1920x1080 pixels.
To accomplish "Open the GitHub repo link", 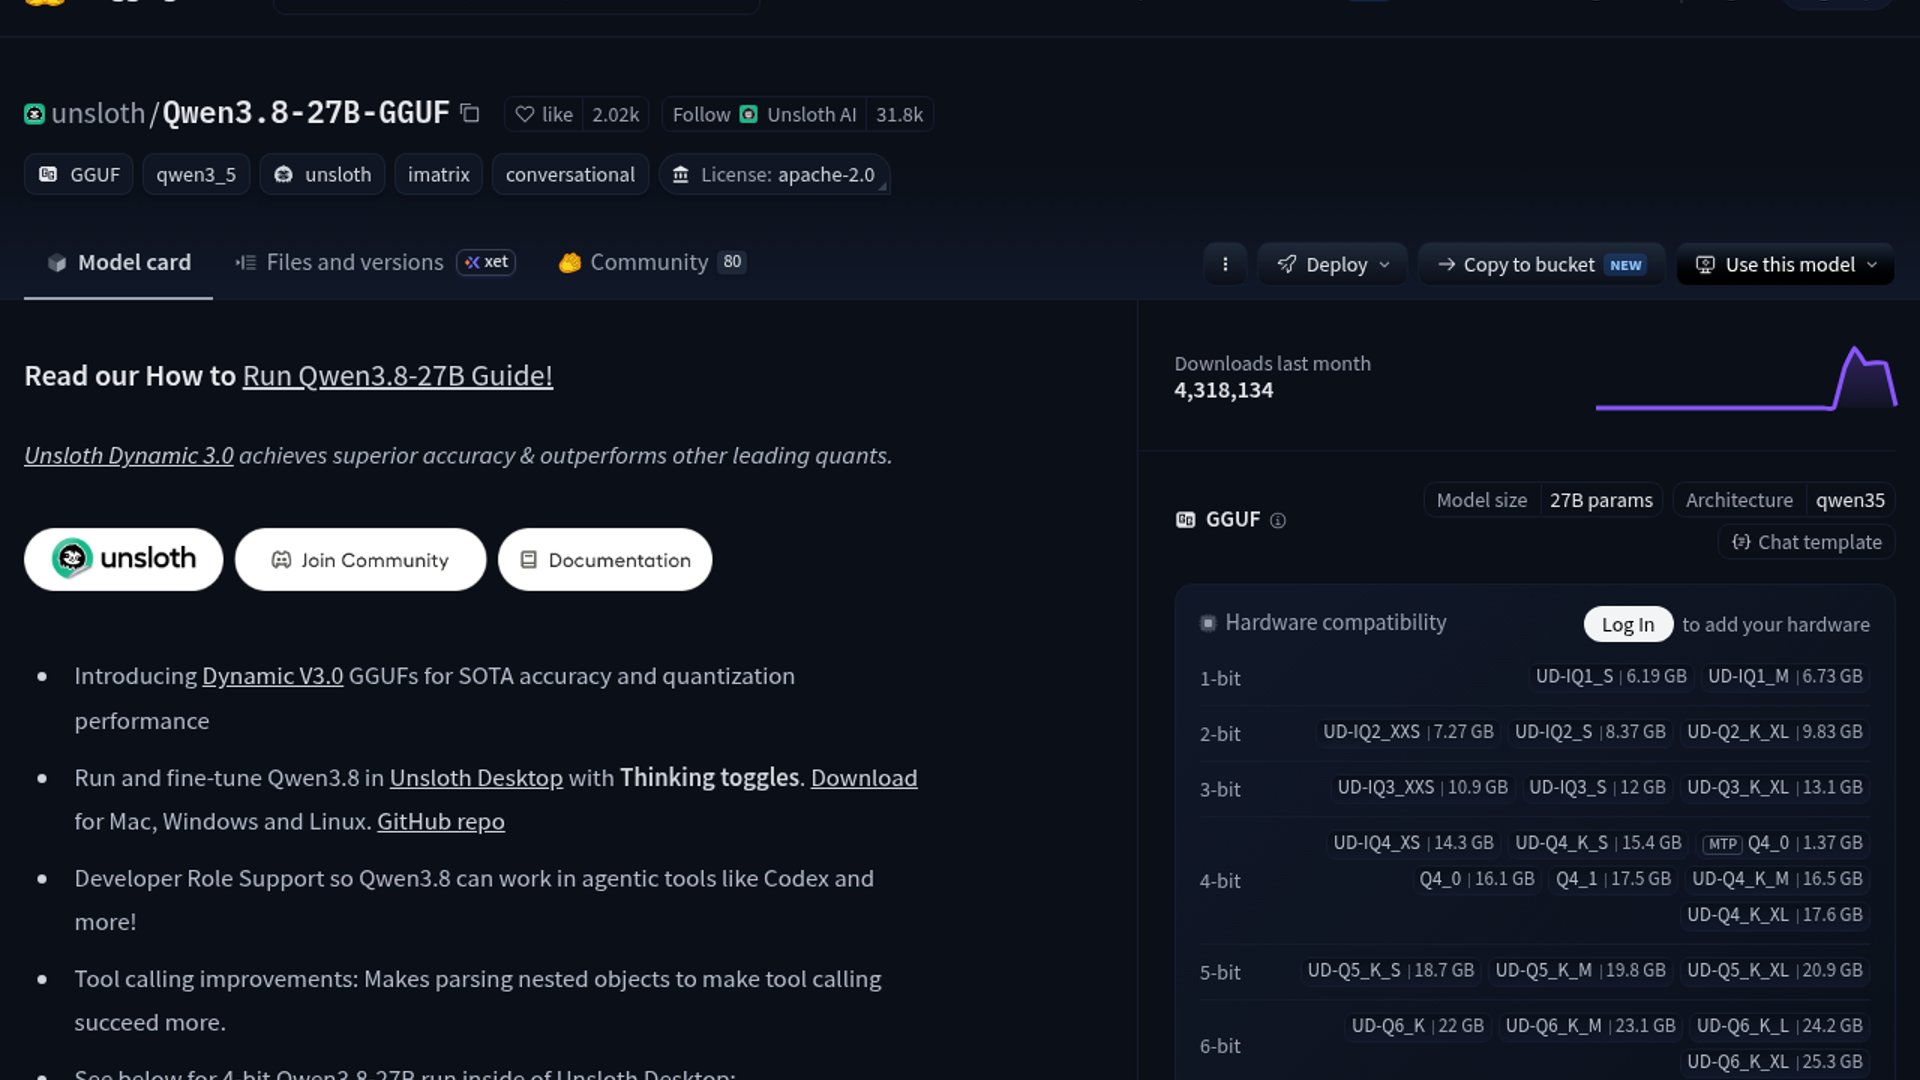I will (x=441, y=822).
